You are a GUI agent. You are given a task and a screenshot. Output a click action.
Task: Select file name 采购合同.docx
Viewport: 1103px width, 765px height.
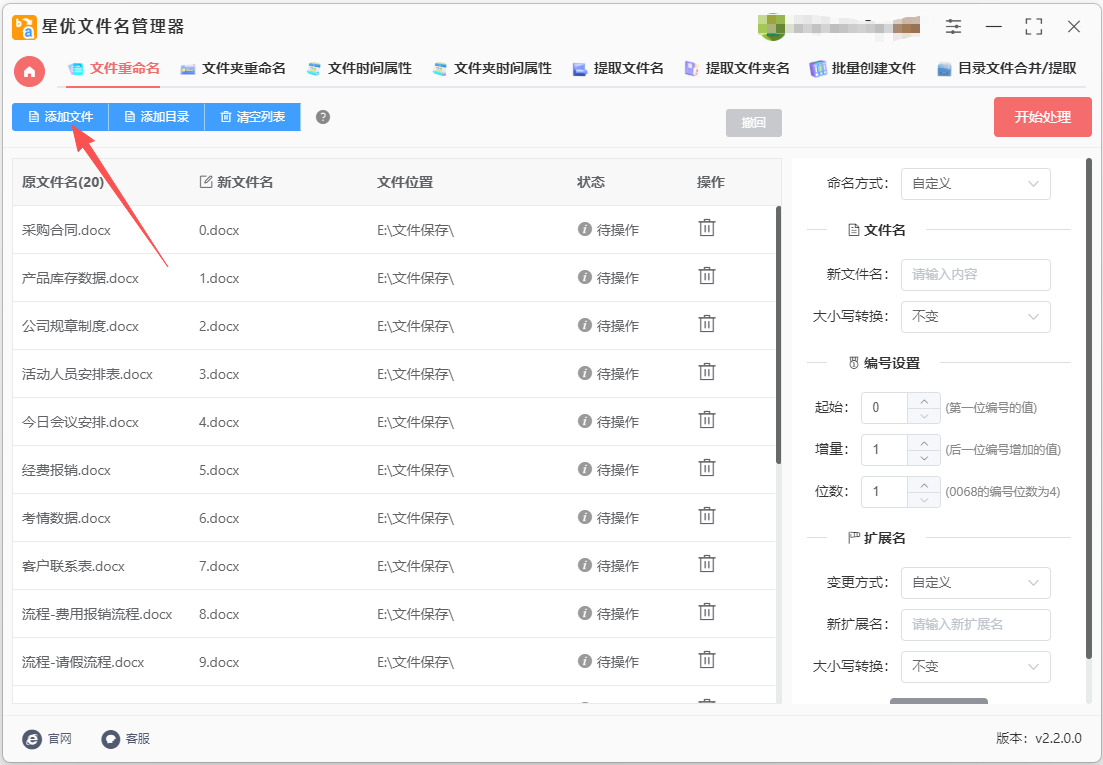[66, 230]
